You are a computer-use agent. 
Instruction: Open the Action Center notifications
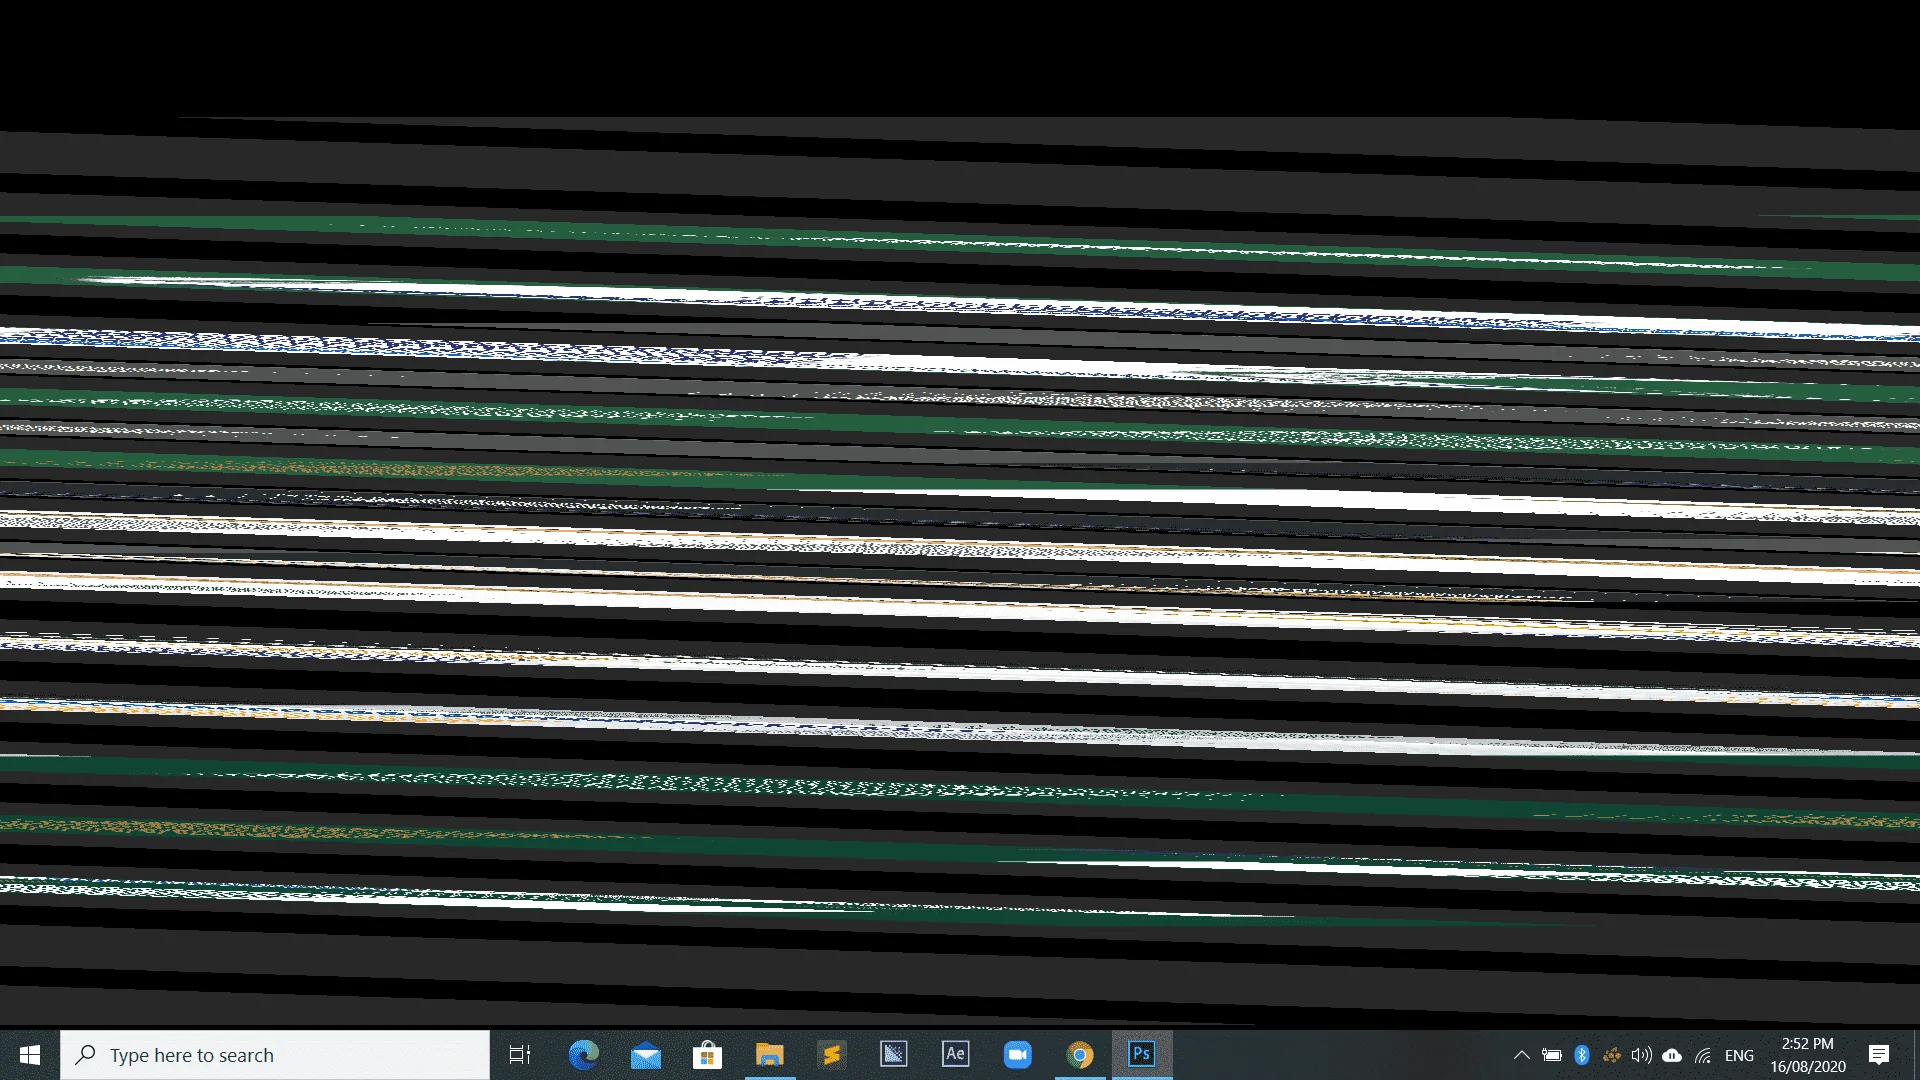point(1879,1055)
